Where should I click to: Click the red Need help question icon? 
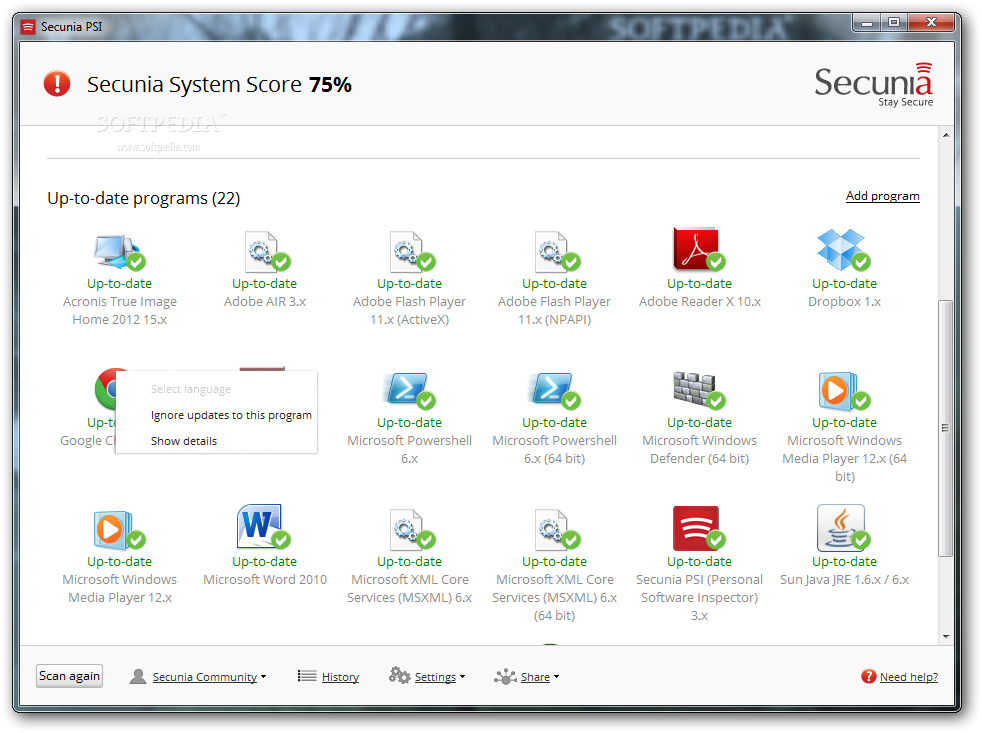tap(868, 677)
